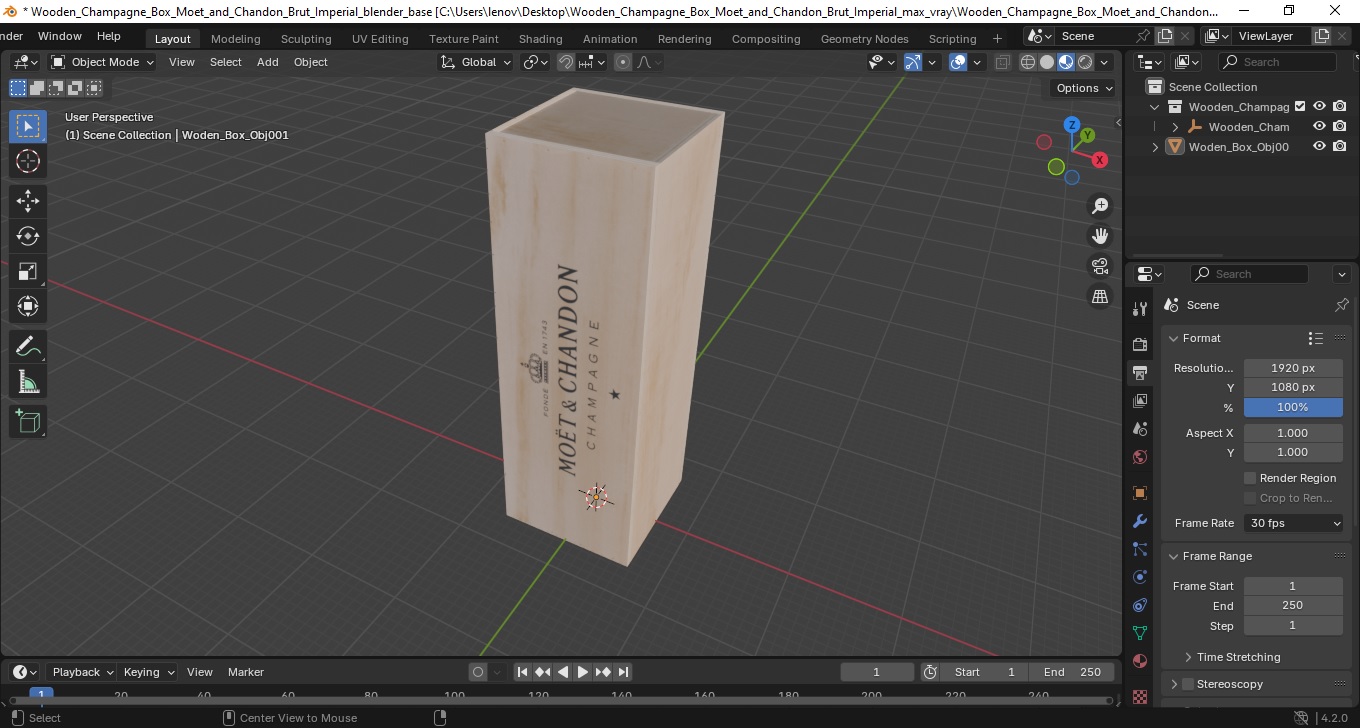The height and width of the screenshot is (728, 1360).
Task: Open the viewport Options dropdown
Action: (x=1085, y=88)
